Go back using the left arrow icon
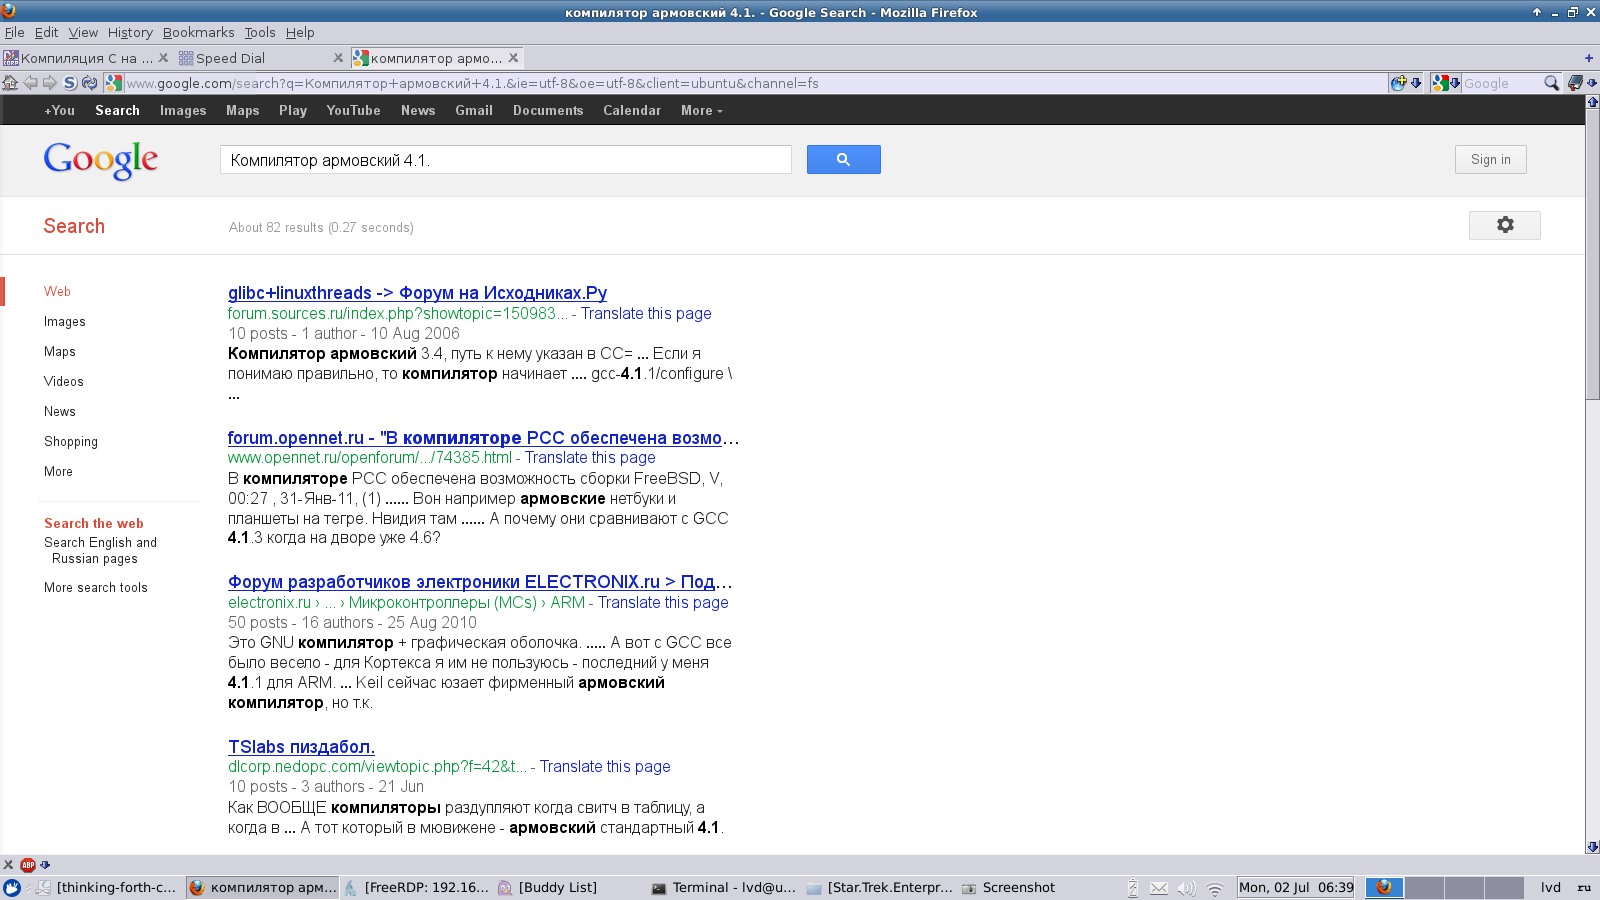 (x=30, y=83)
